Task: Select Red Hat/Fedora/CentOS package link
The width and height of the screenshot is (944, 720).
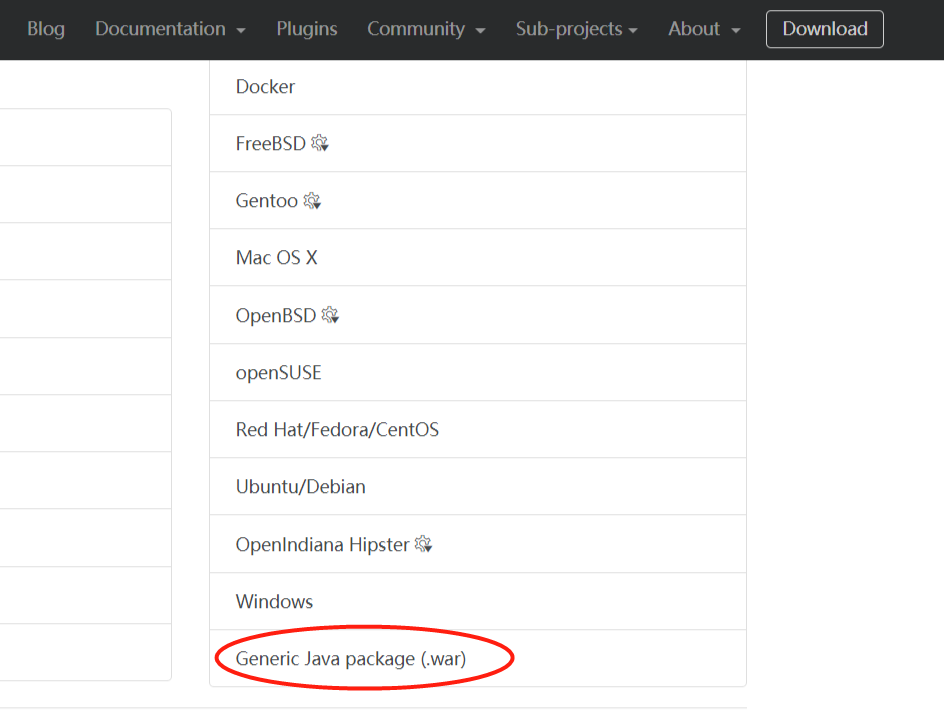Action: coord(337,430)
